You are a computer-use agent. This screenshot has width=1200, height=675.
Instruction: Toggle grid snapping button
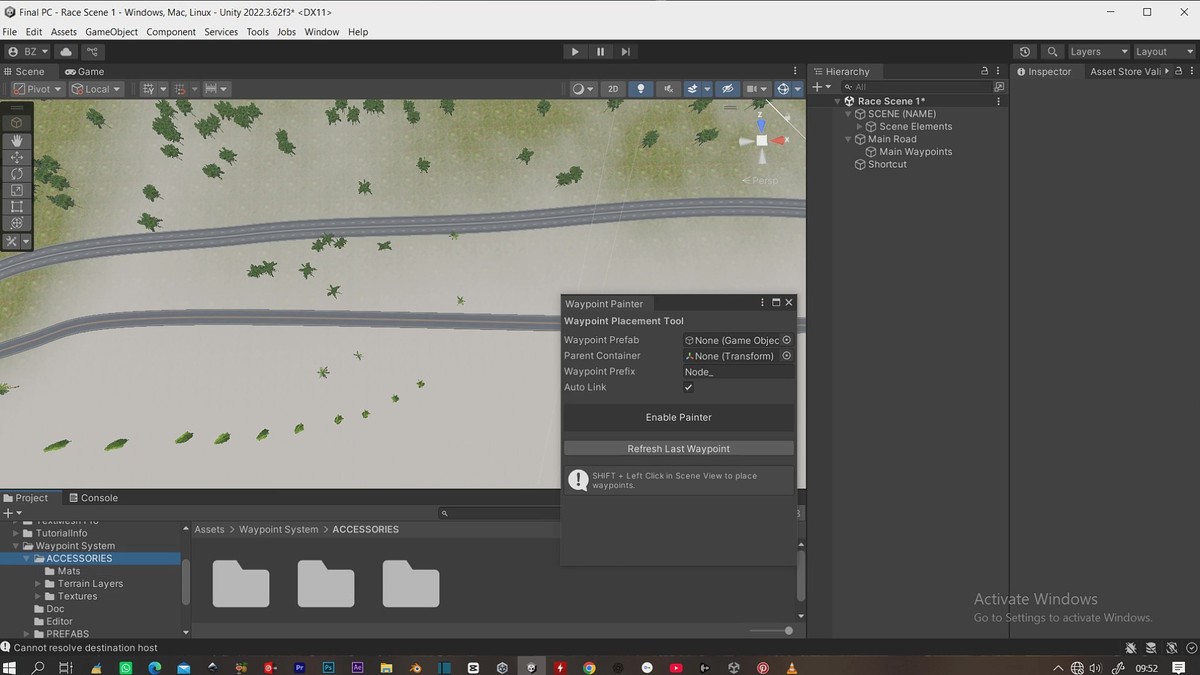[149, 89]
